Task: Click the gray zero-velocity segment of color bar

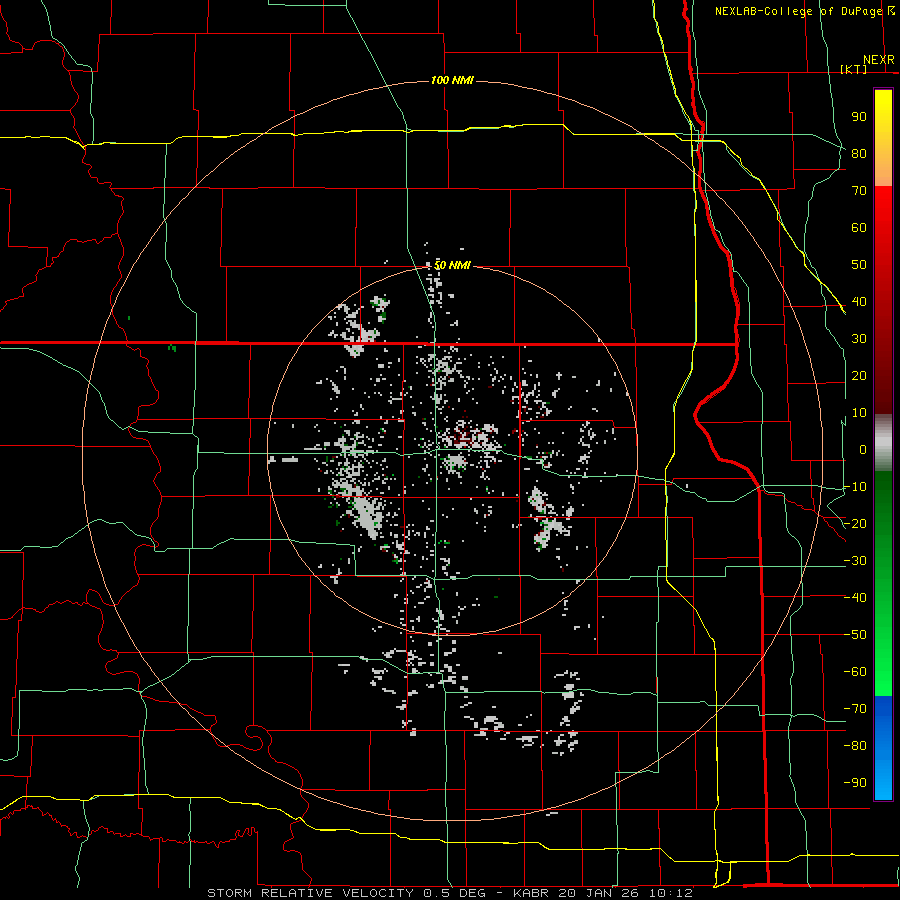Action: pyautogui.click(x=883, y=443)
